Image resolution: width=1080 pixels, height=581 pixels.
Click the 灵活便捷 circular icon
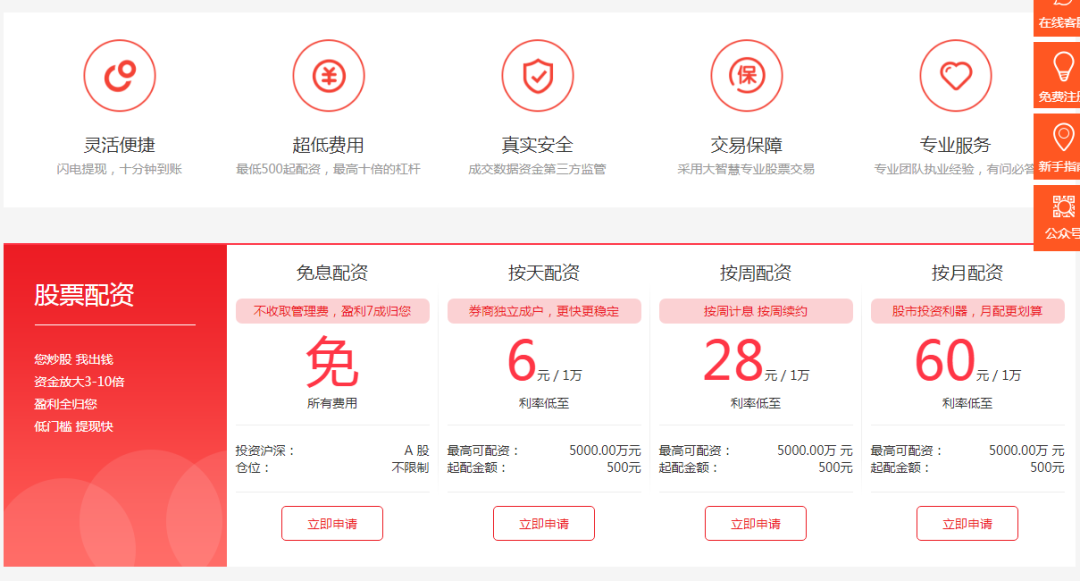tap(119, 76)
